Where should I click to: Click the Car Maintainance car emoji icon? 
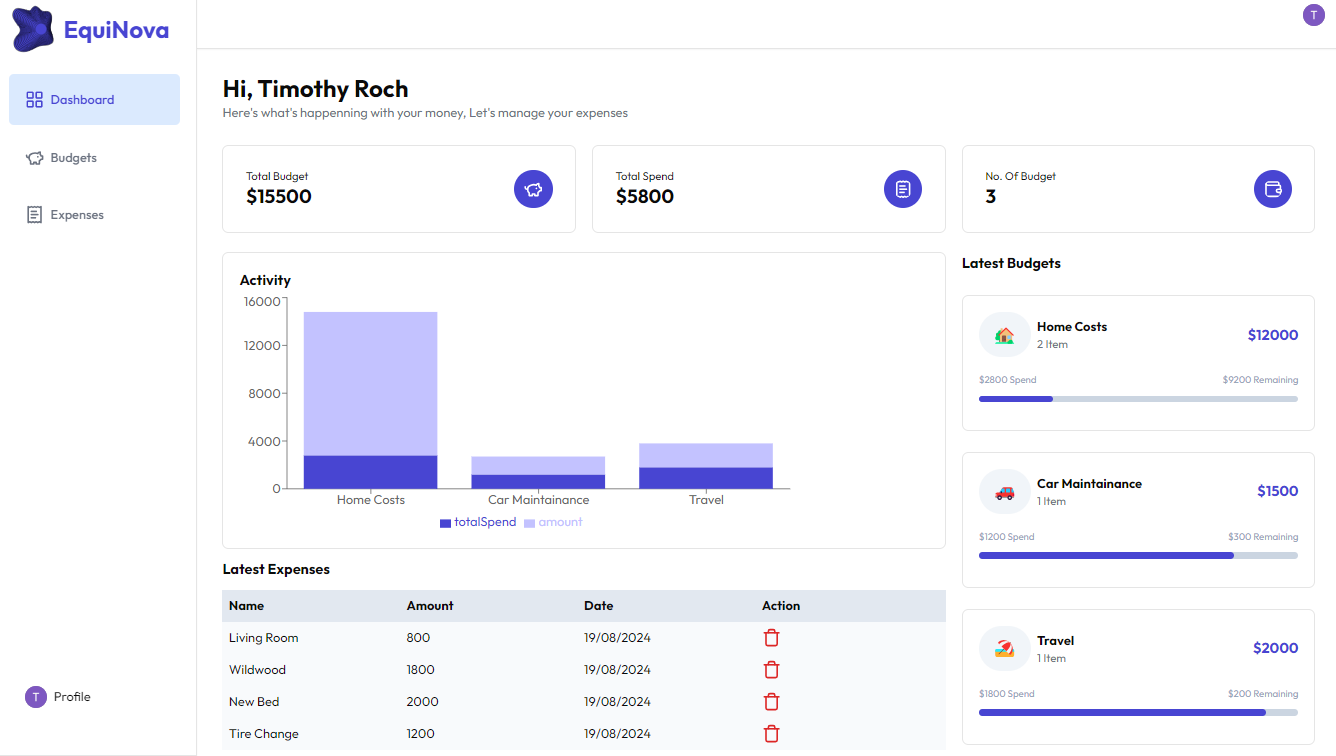click(x=1004, y=492)
